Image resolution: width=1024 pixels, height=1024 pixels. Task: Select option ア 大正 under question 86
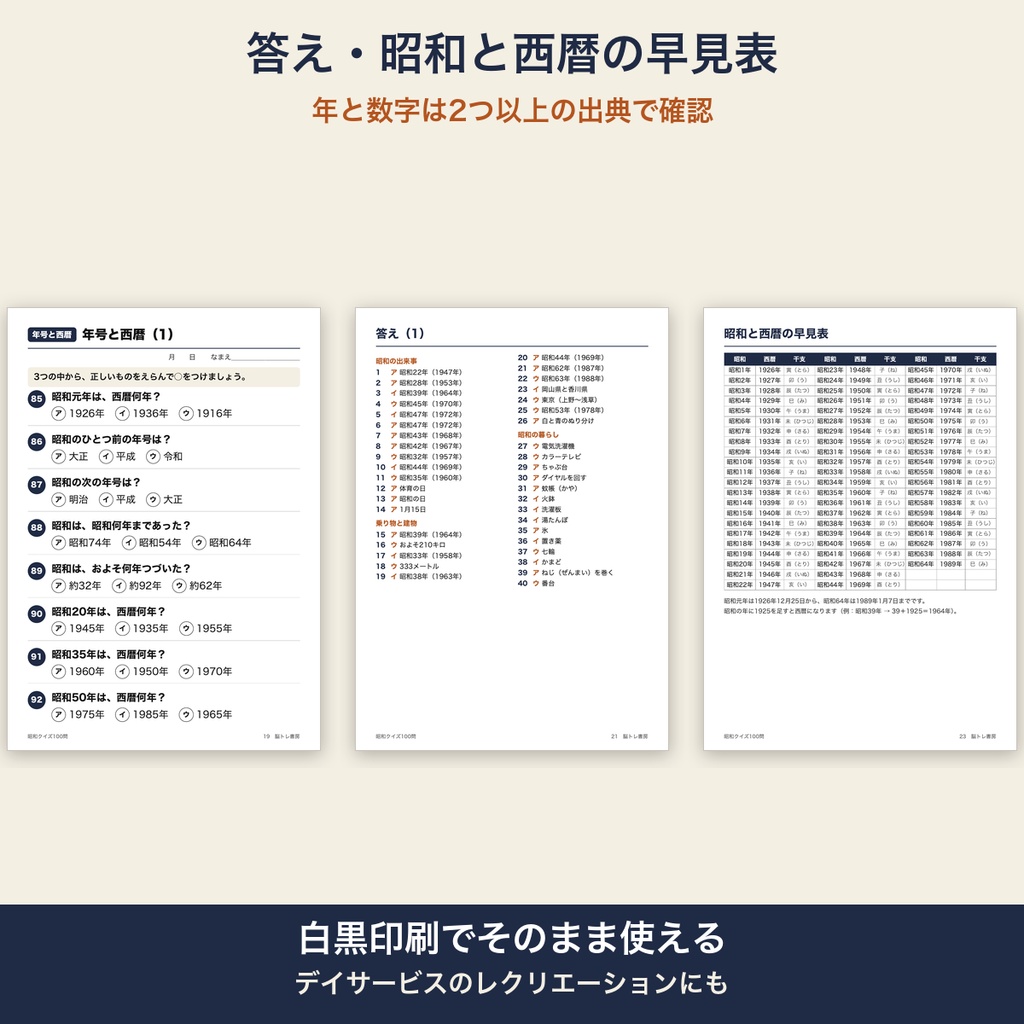pyautogui.click(x=70, y=456)
